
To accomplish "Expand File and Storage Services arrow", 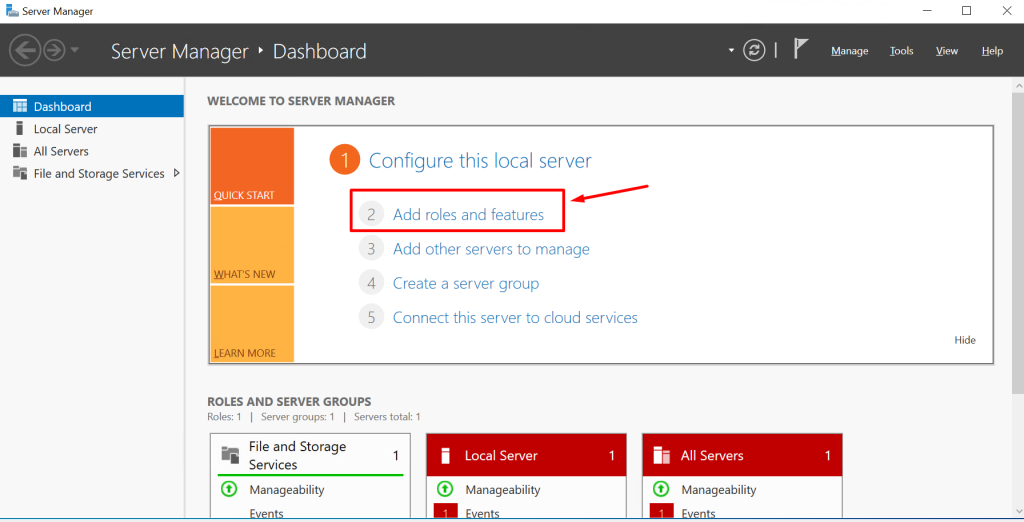I will [x=177, y=173].
